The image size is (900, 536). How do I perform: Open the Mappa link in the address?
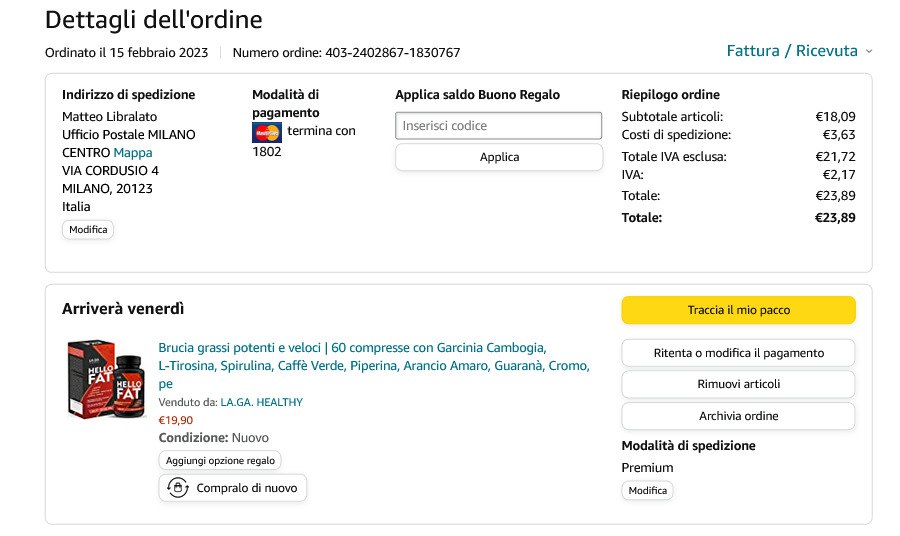[133, 153]
